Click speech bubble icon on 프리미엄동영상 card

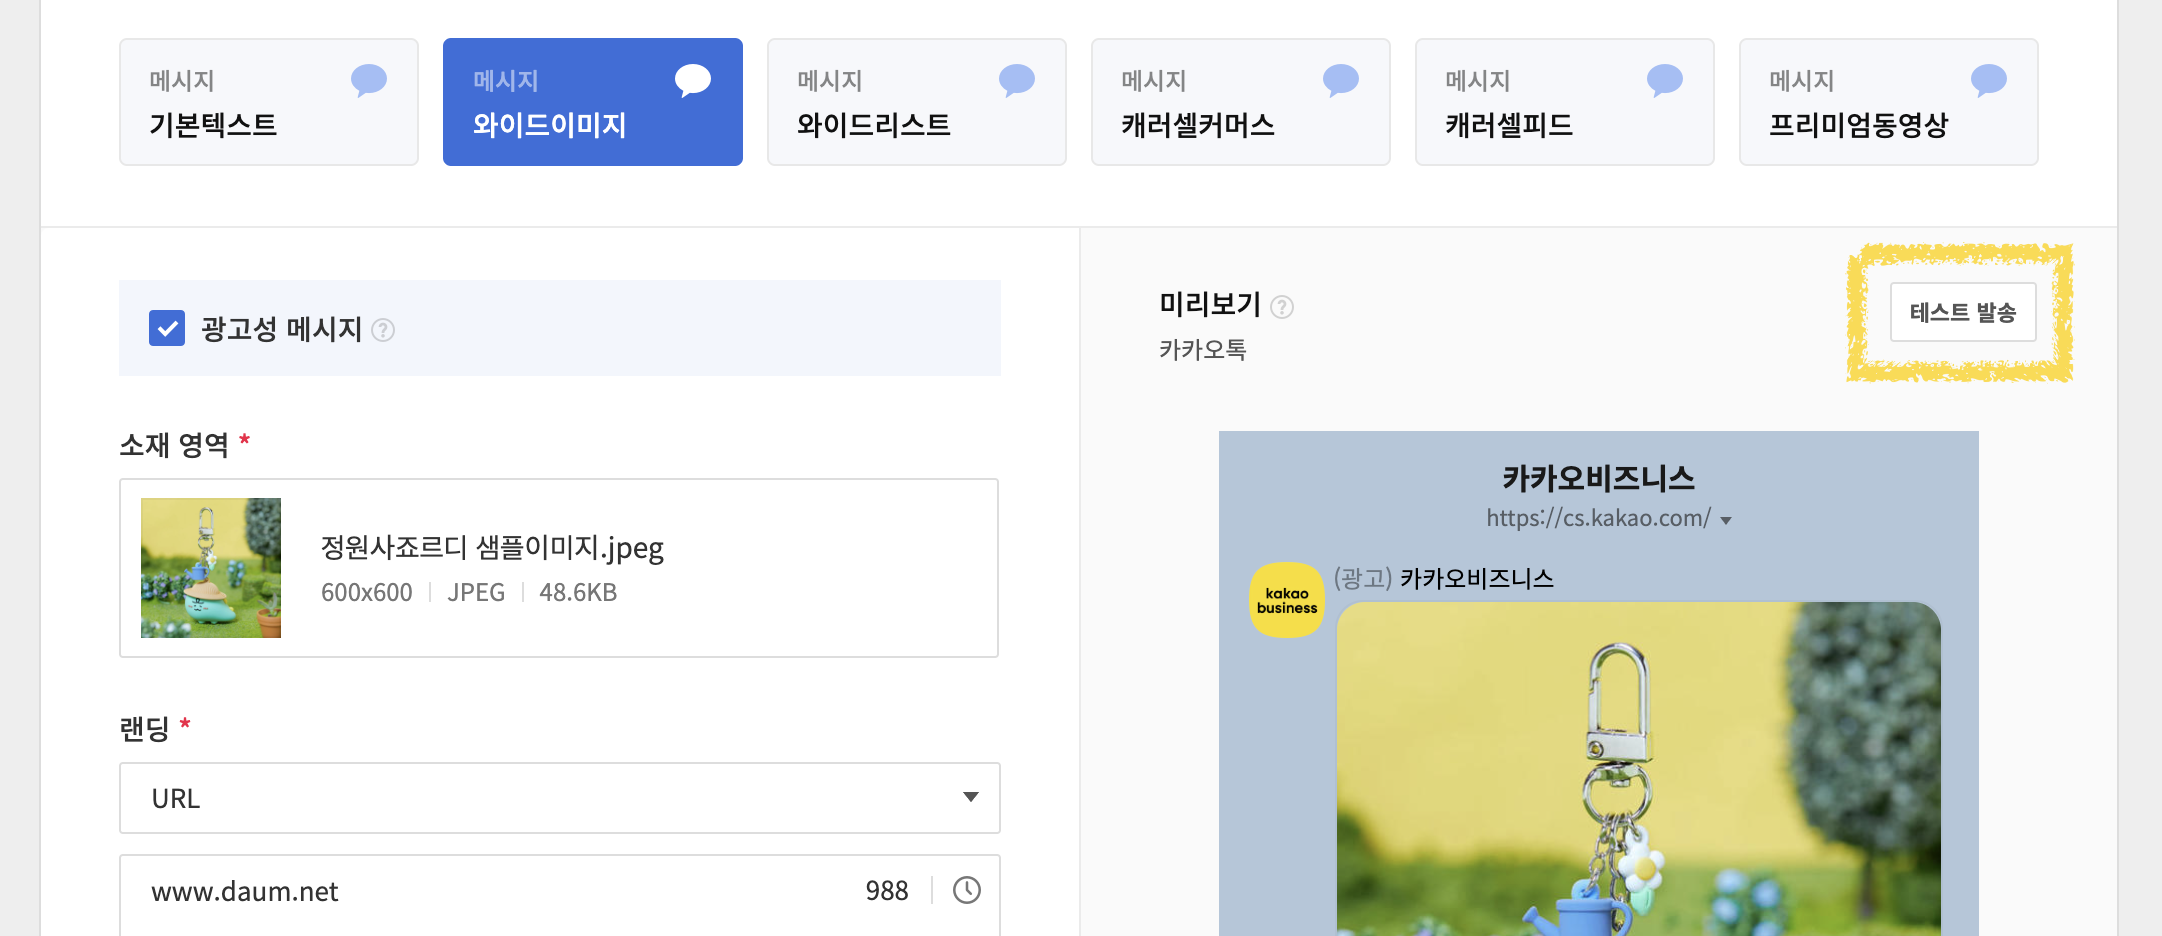(x=1988, y=80)
